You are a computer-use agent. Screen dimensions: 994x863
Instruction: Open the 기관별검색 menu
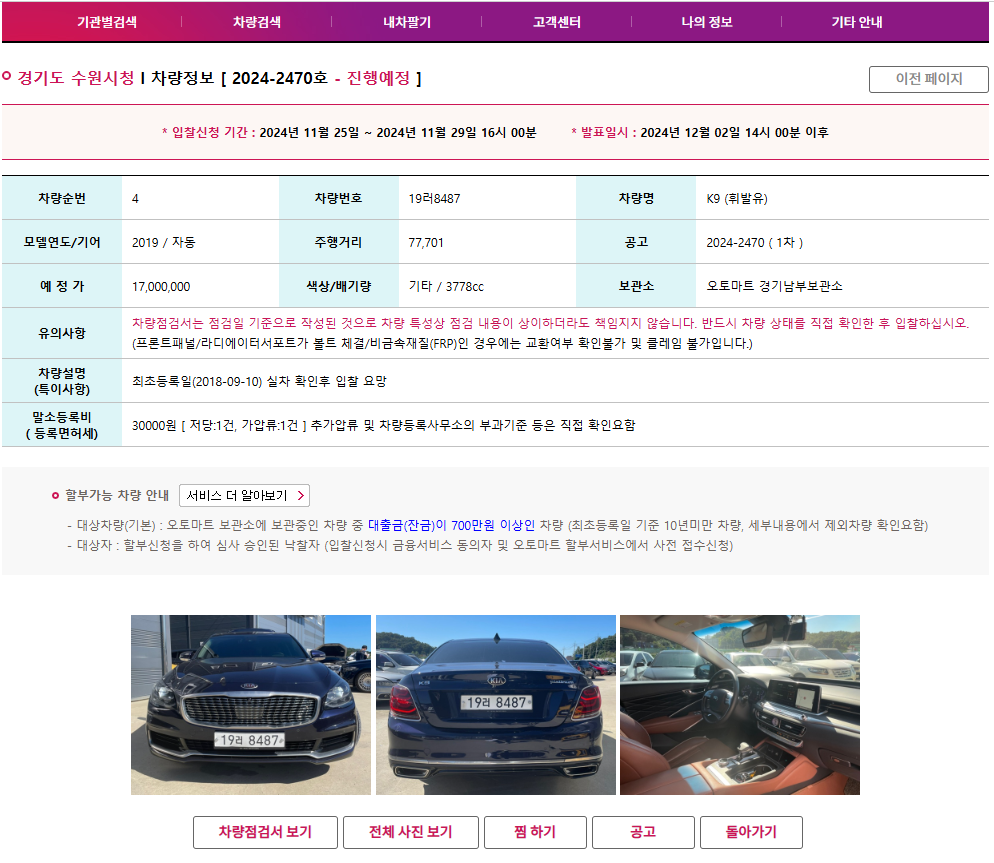coord(106,22)
